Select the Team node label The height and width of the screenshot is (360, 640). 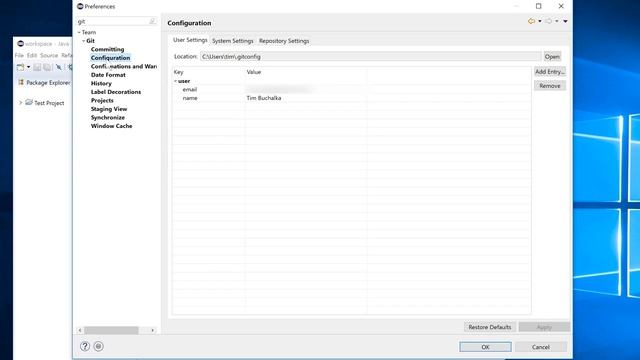89,32
